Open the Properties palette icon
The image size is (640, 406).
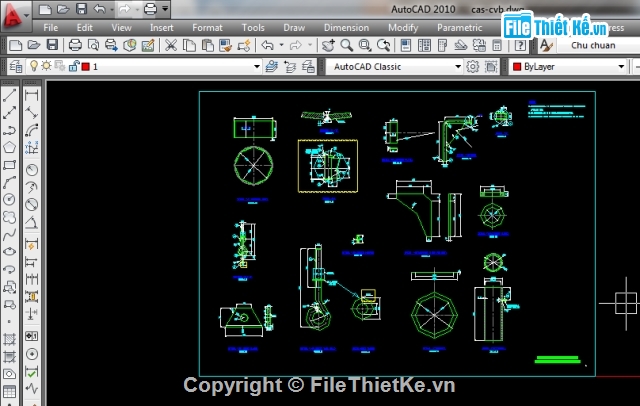point(406,45)
